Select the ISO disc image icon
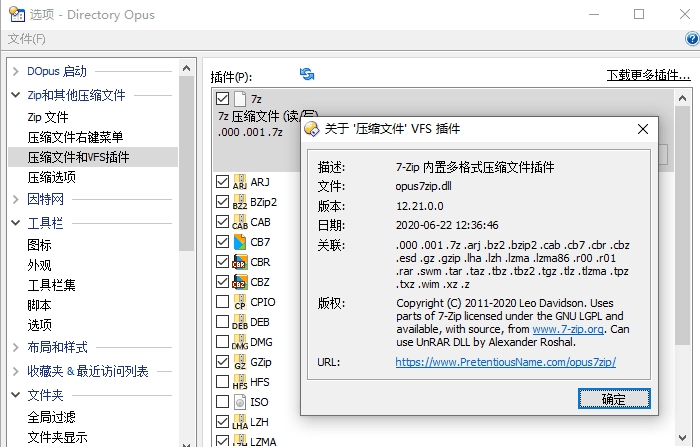 [240, 402]
